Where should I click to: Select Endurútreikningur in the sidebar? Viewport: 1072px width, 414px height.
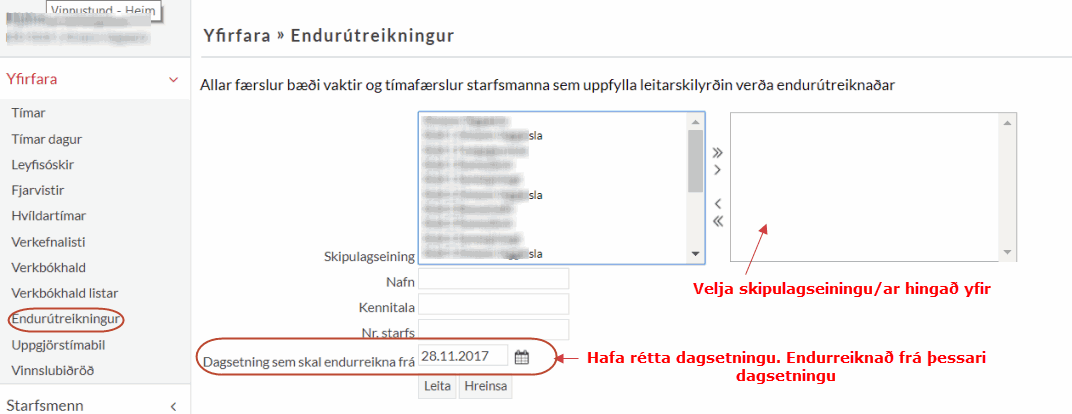[66, 319]
